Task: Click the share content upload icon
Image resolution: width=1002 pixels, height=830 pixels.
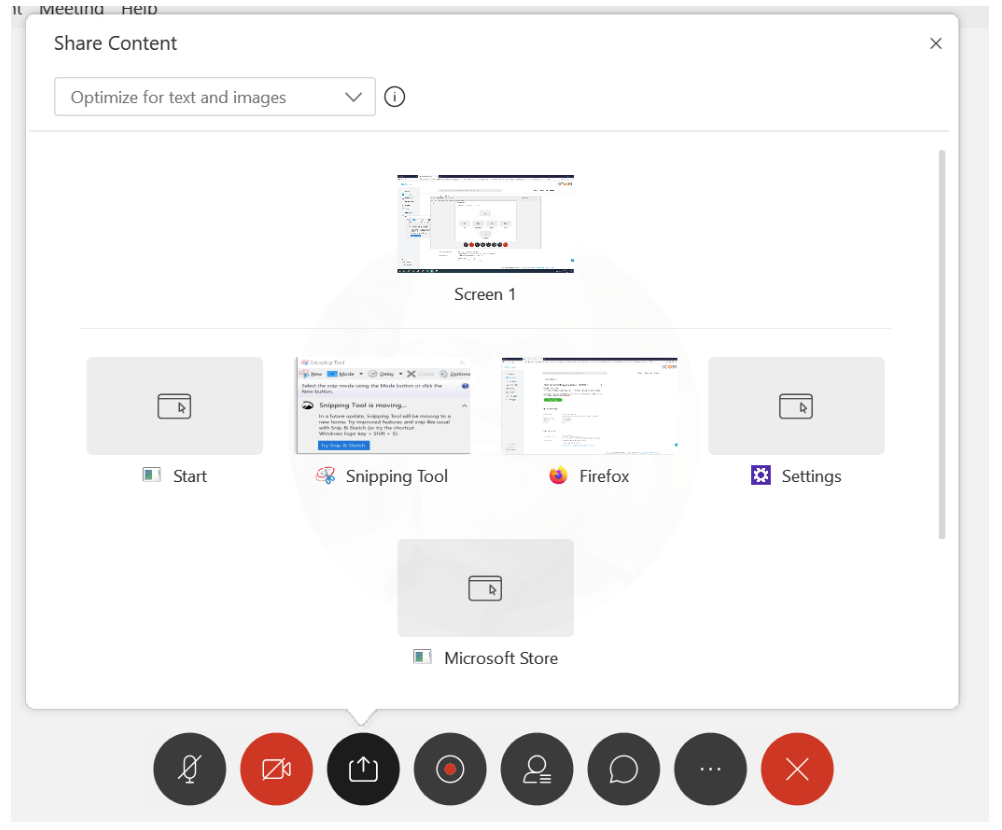Action: (x=363, y=769)
